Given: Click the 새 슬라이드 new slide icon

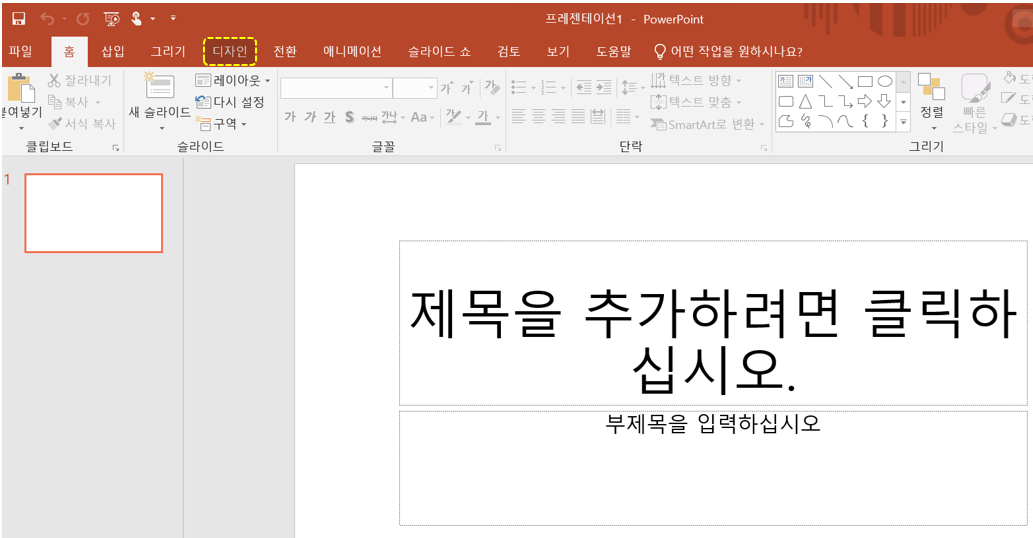Looking at the screenshot, I should pos(159,86).
